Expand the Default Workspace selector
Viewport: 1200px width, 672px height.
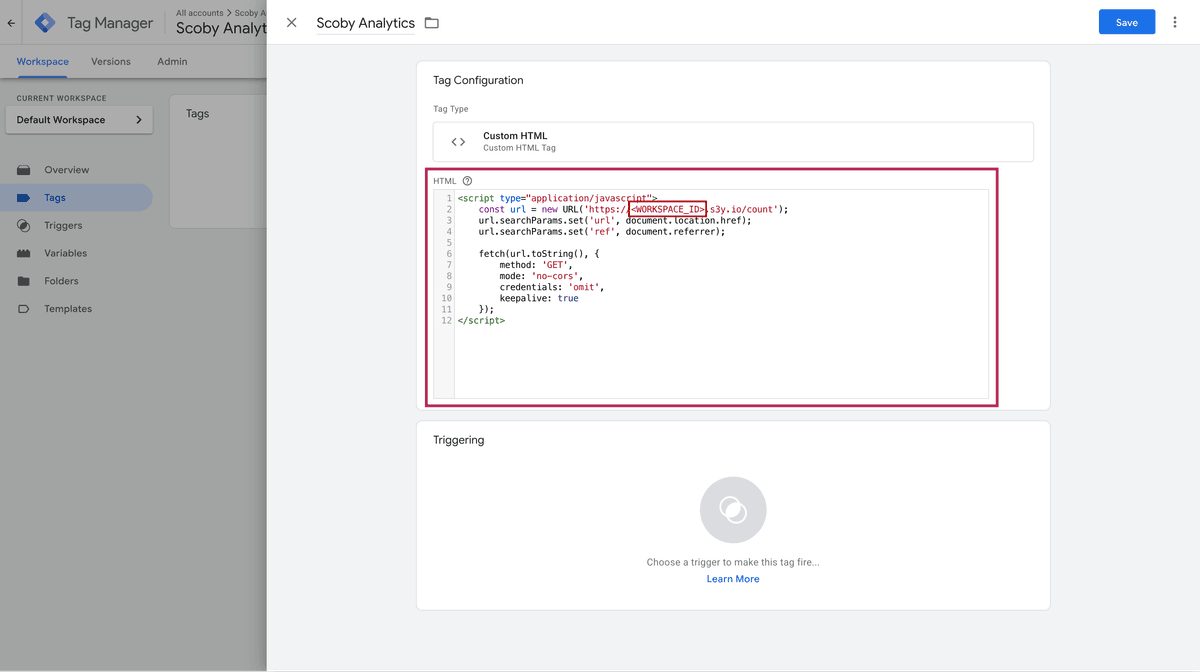79,120
